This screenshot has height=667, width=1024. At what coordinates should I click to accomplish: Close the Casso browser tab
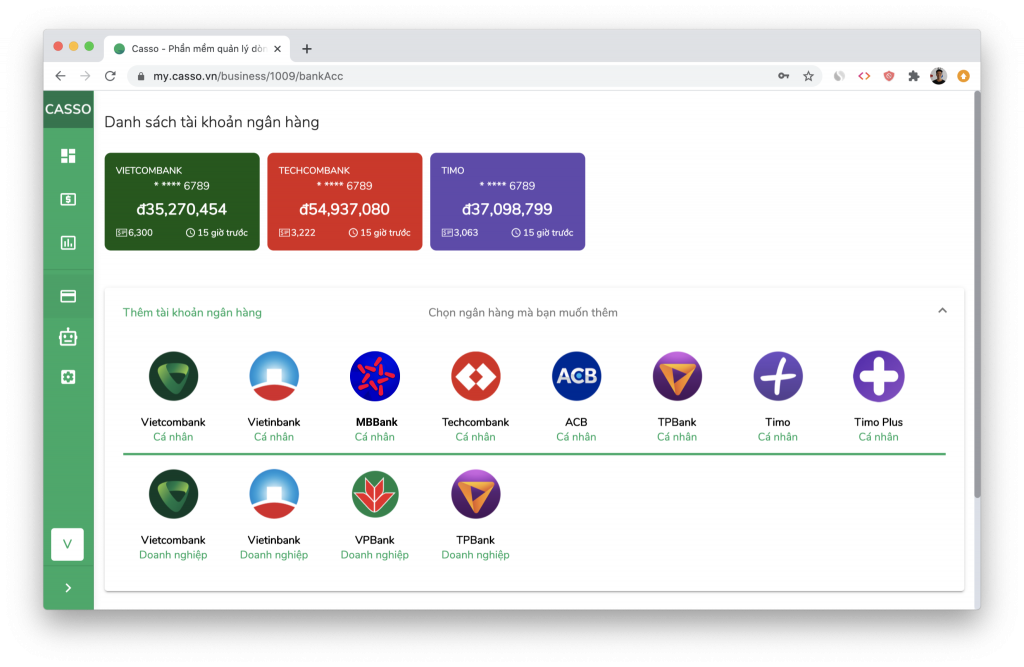[x=278, y=48]
